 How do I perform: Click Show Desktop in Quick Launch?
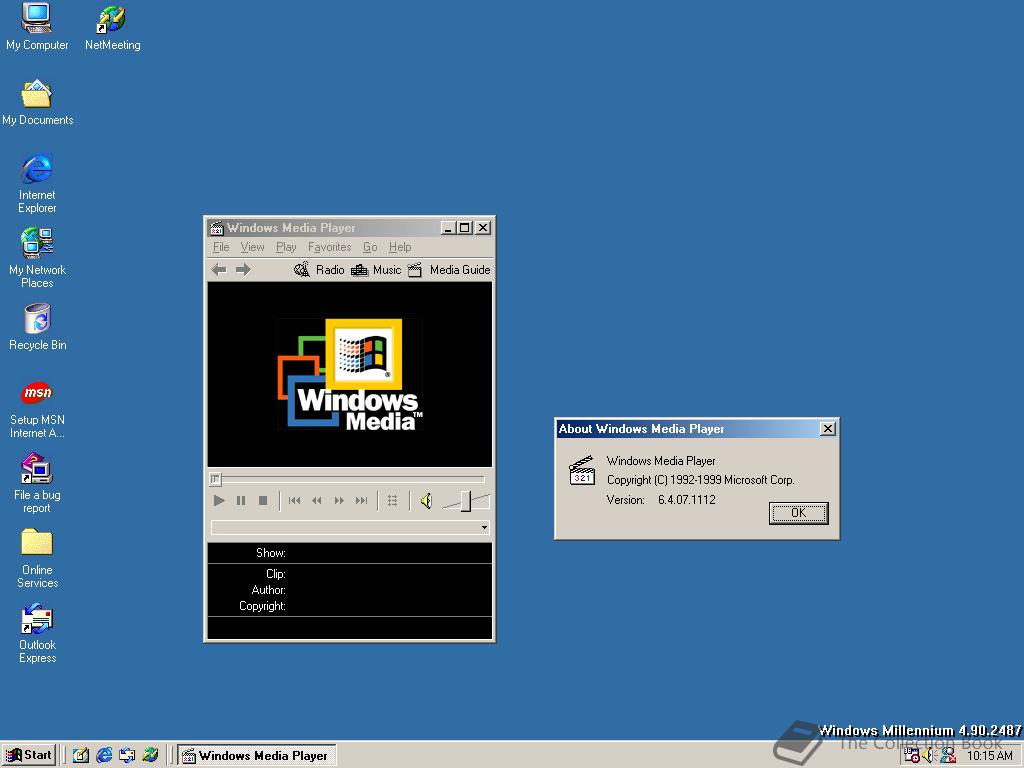[x=81, y=755]
